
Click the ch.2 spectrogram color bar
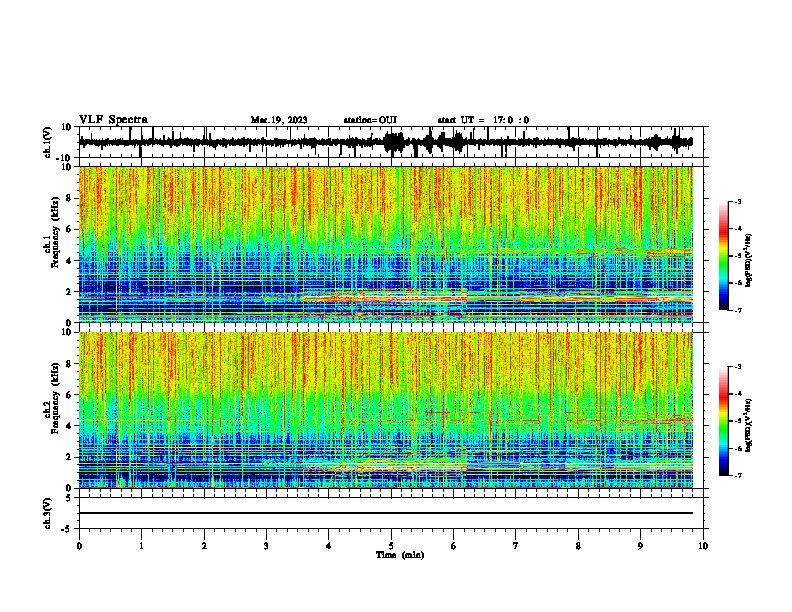tap(724, 421)
